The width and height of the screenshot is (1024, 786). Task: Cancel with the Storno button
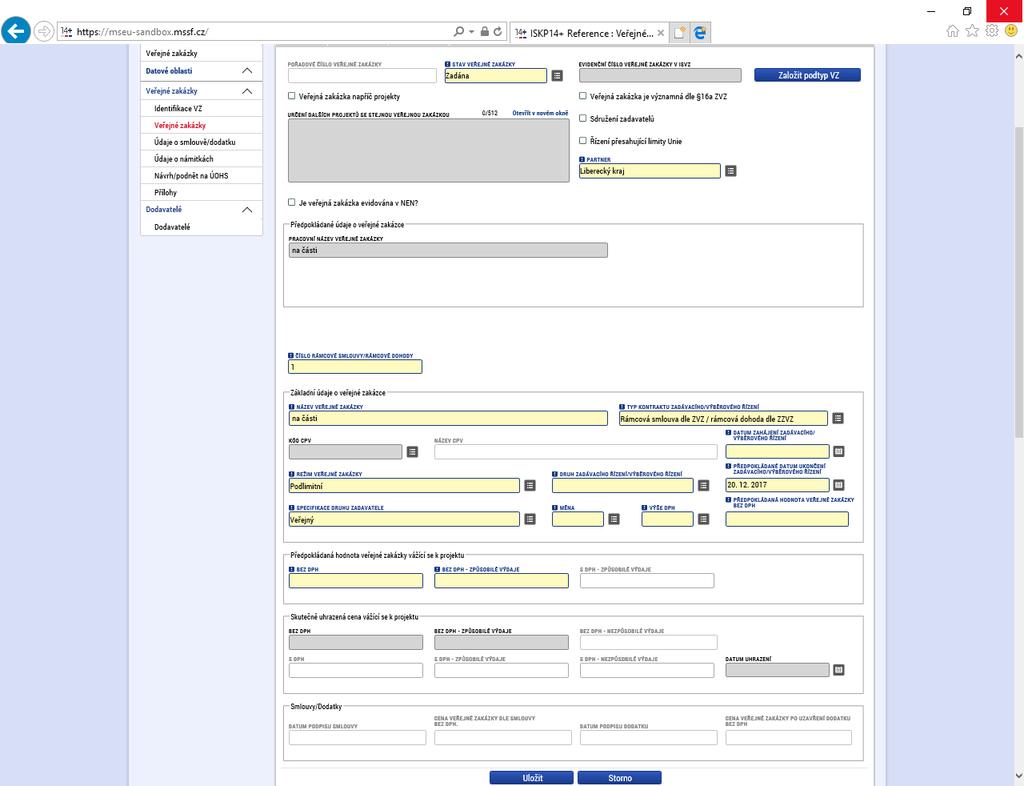click(619, 778)
